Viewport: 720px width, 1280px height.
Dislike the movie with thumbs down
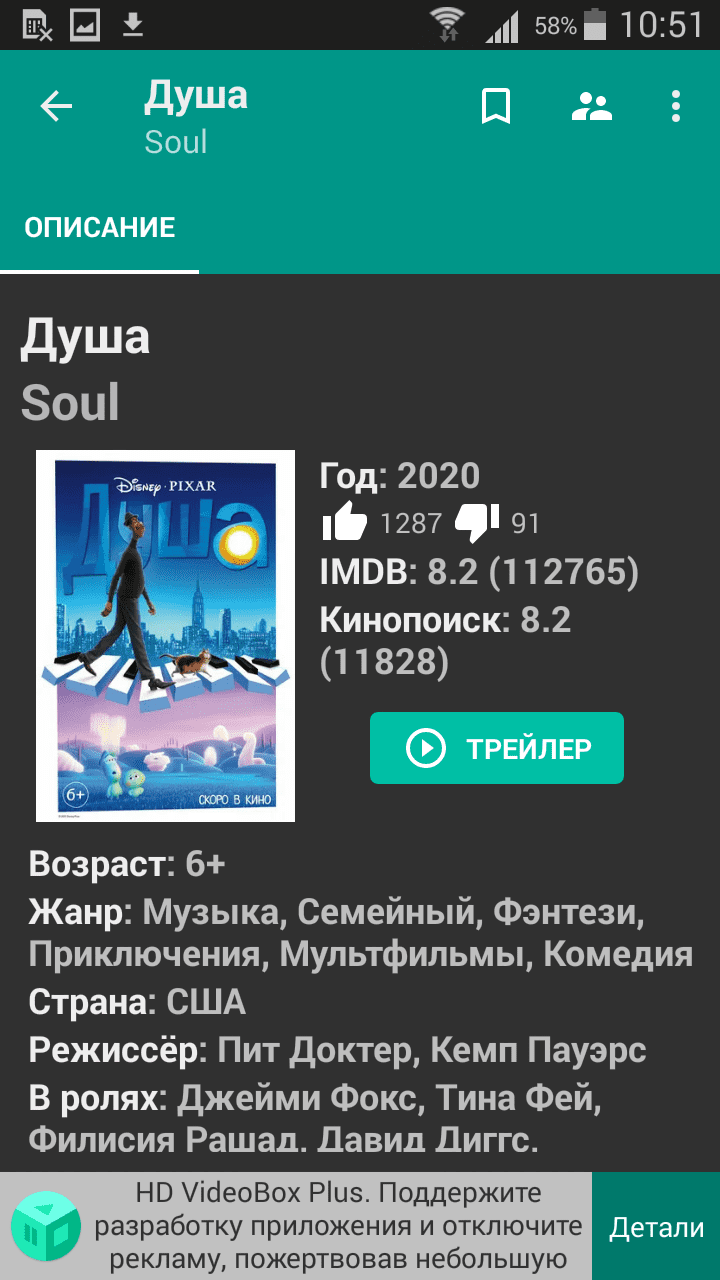[478, 522]
